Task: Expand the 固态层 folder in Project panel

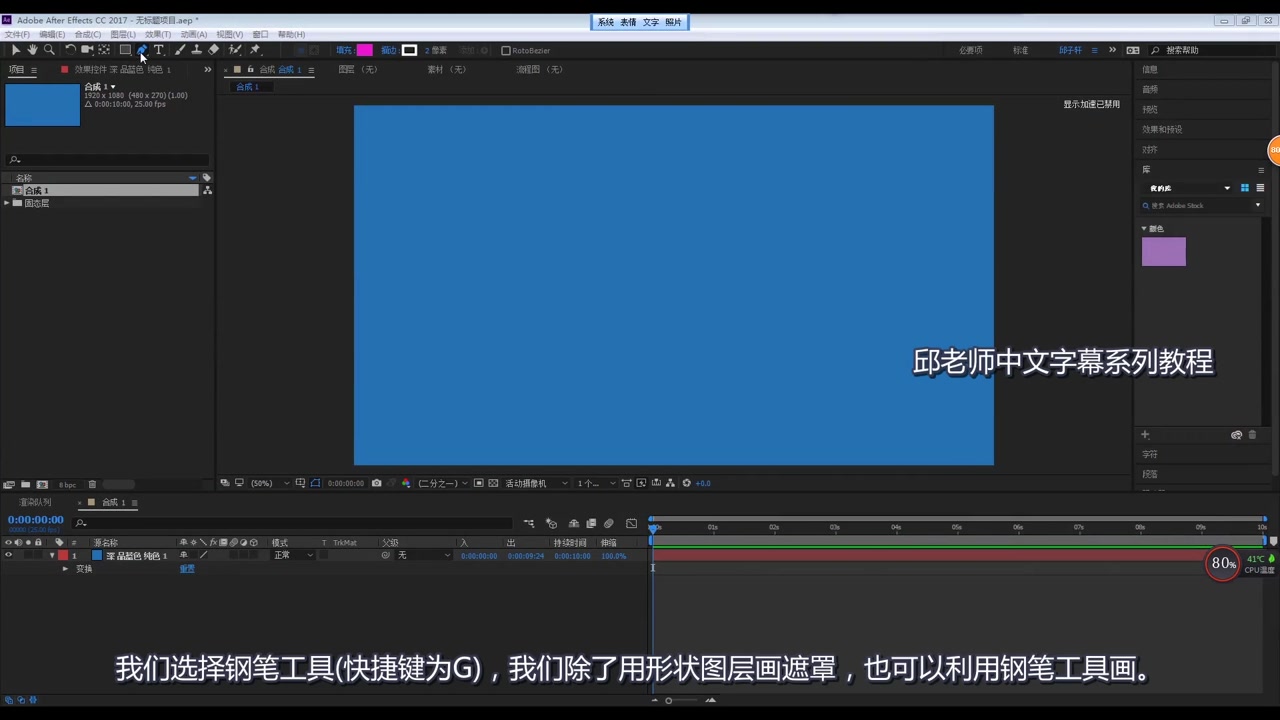Action: pos(7,203)
